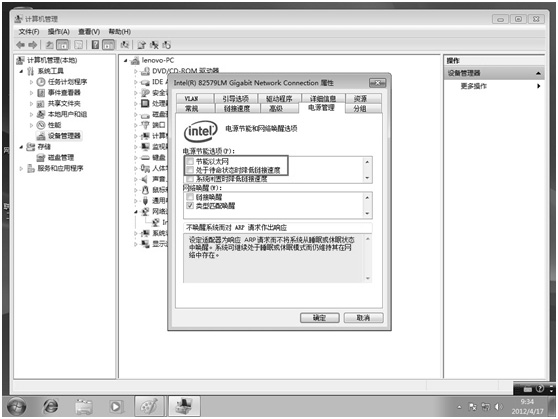Image resolution: width=558 pixels, height=419 pixels.
Task: Toggle 处于待命状态时降低链接速度 checkbox
Action: pyautogui.click(x=190, y=170)
